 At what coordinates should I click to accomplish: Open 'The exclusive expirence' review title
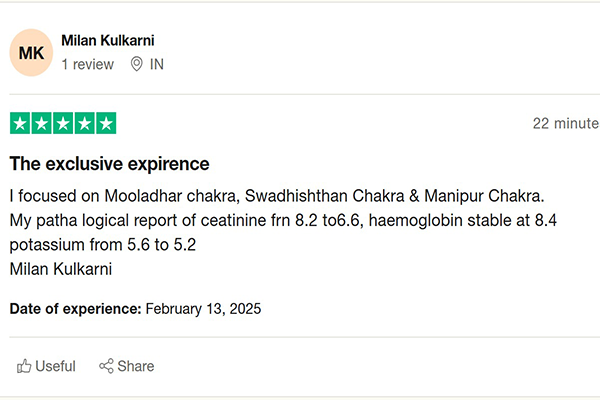110,164
